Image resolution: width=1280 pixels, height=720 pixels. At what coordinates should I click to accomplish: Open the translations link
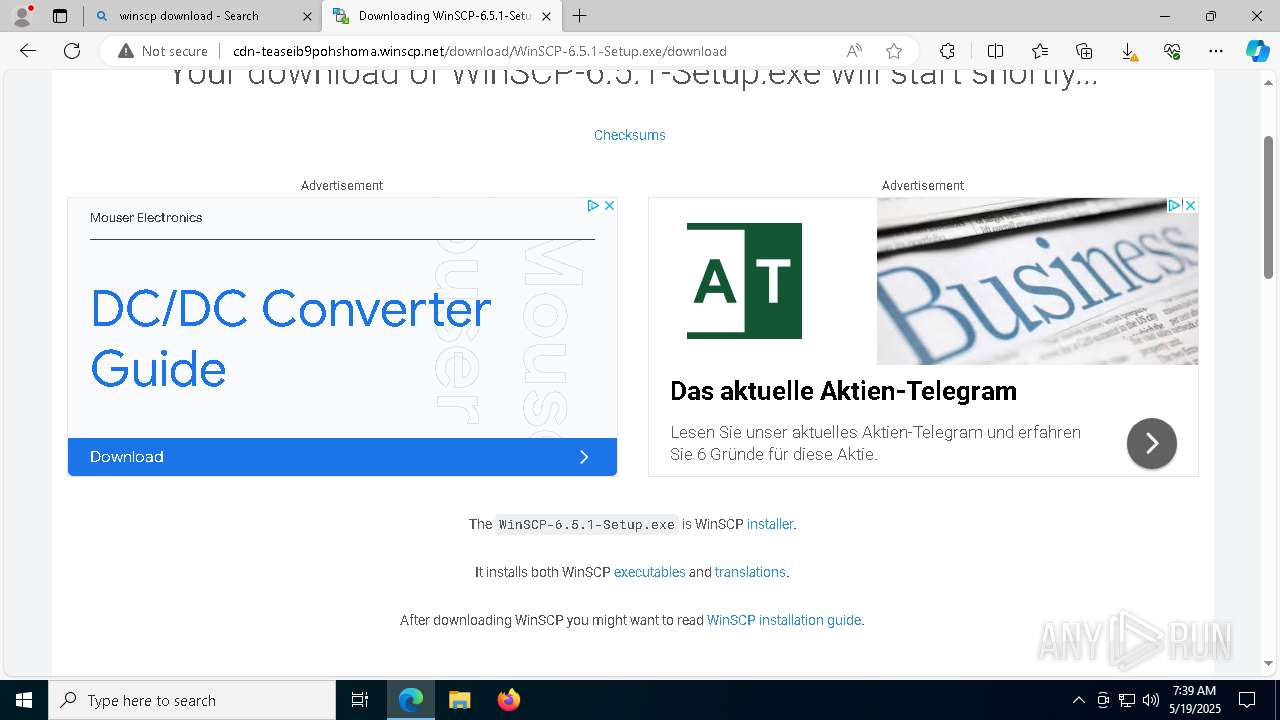coord(750,572)
